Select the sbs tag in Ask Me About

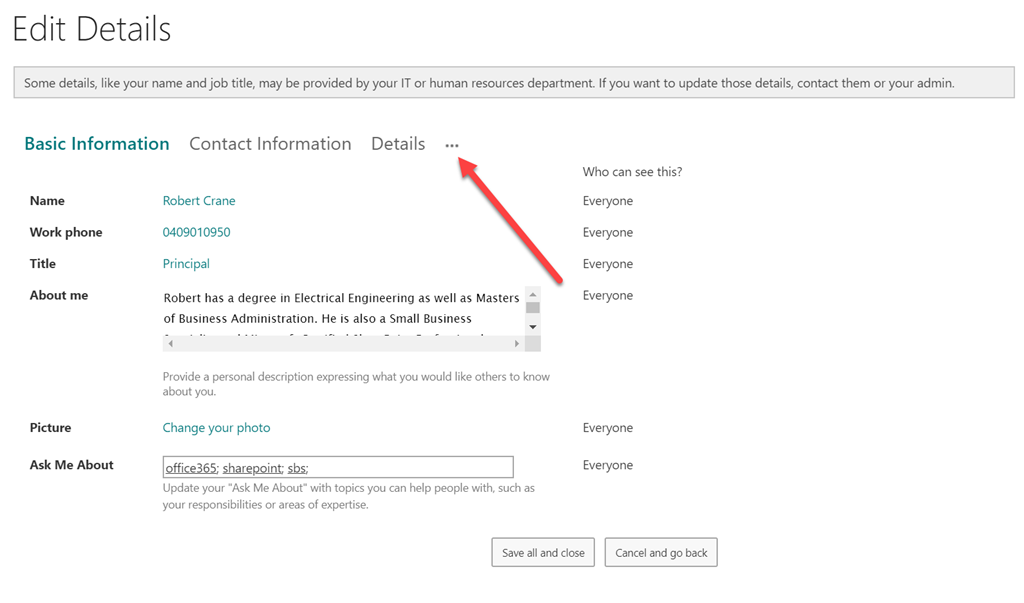297,468
